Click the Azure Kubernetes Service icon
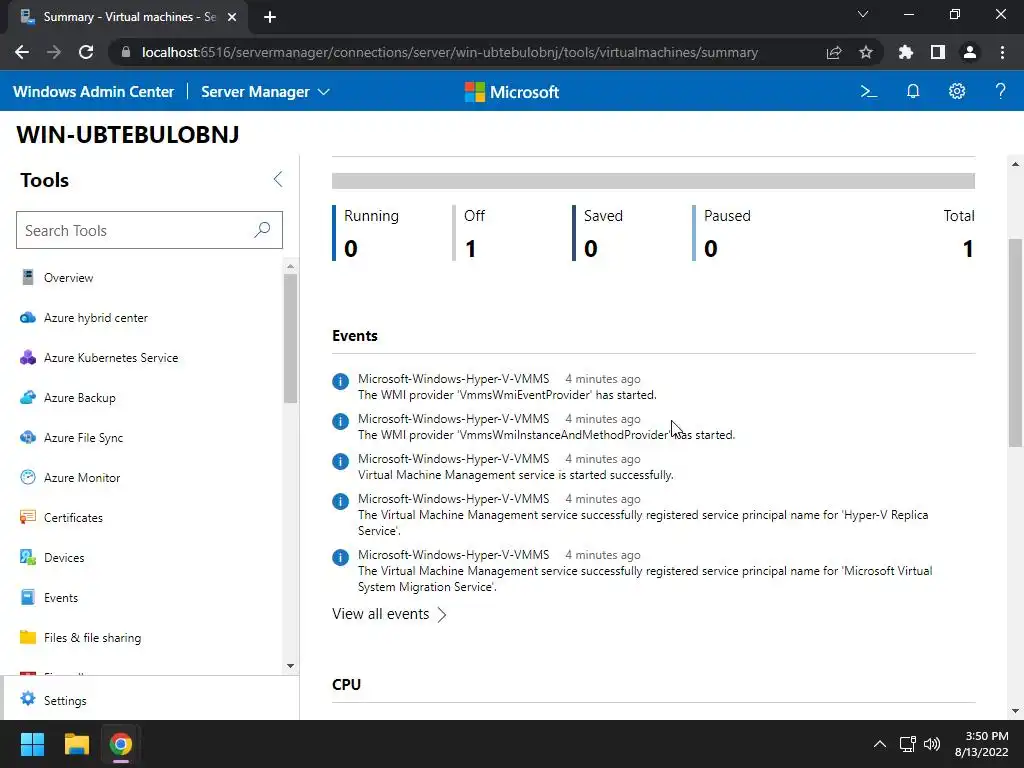Viewport: 1024px width, 768px height. point(27,357)
